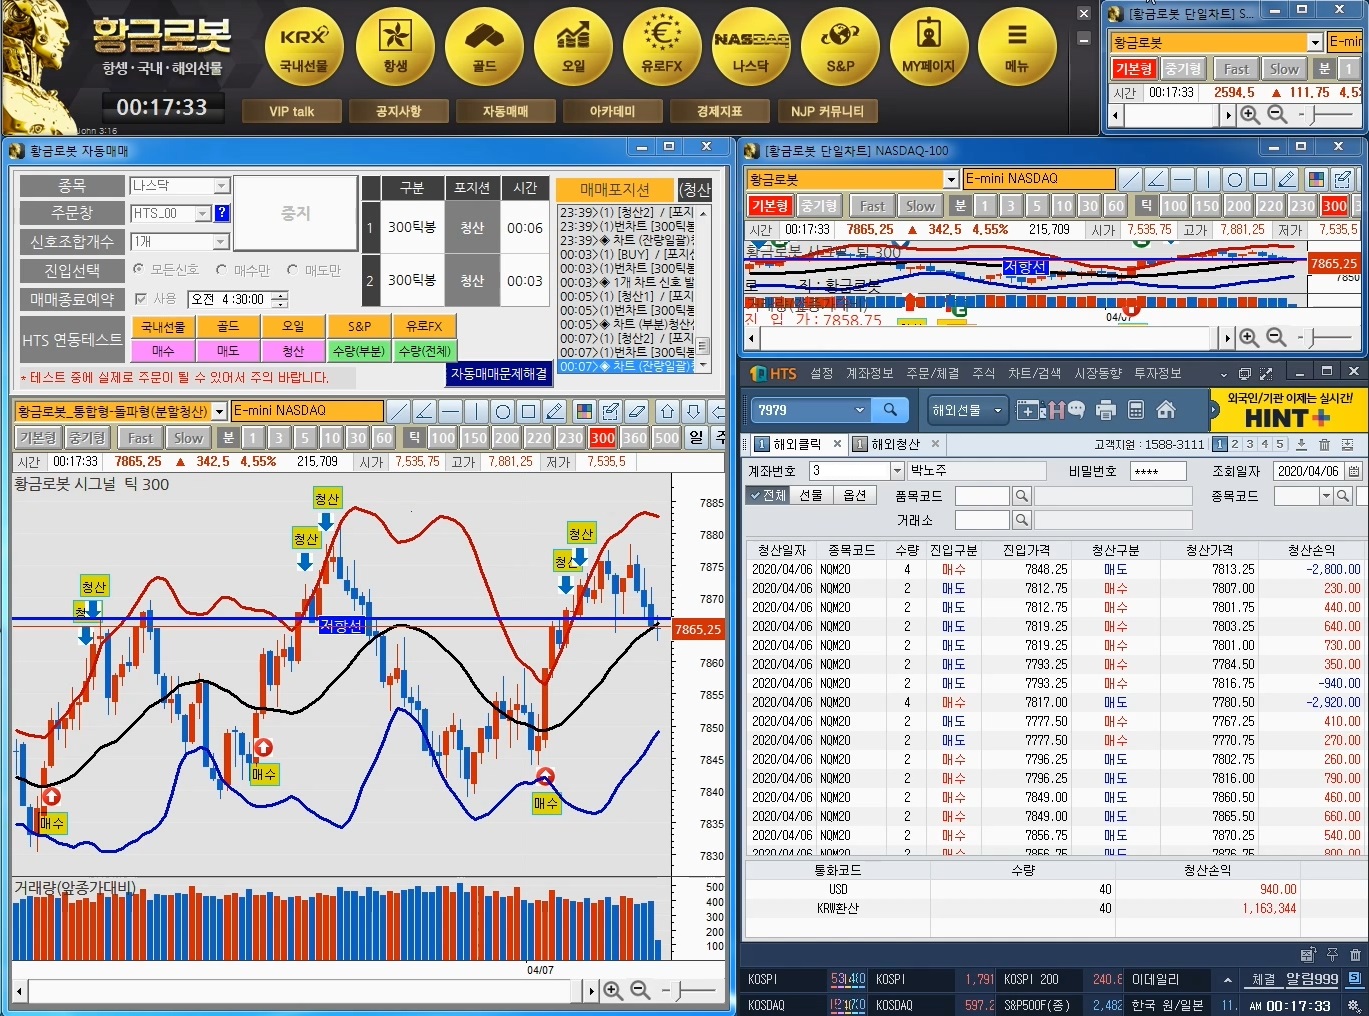Click the VIP talk button

click(291, 111)
